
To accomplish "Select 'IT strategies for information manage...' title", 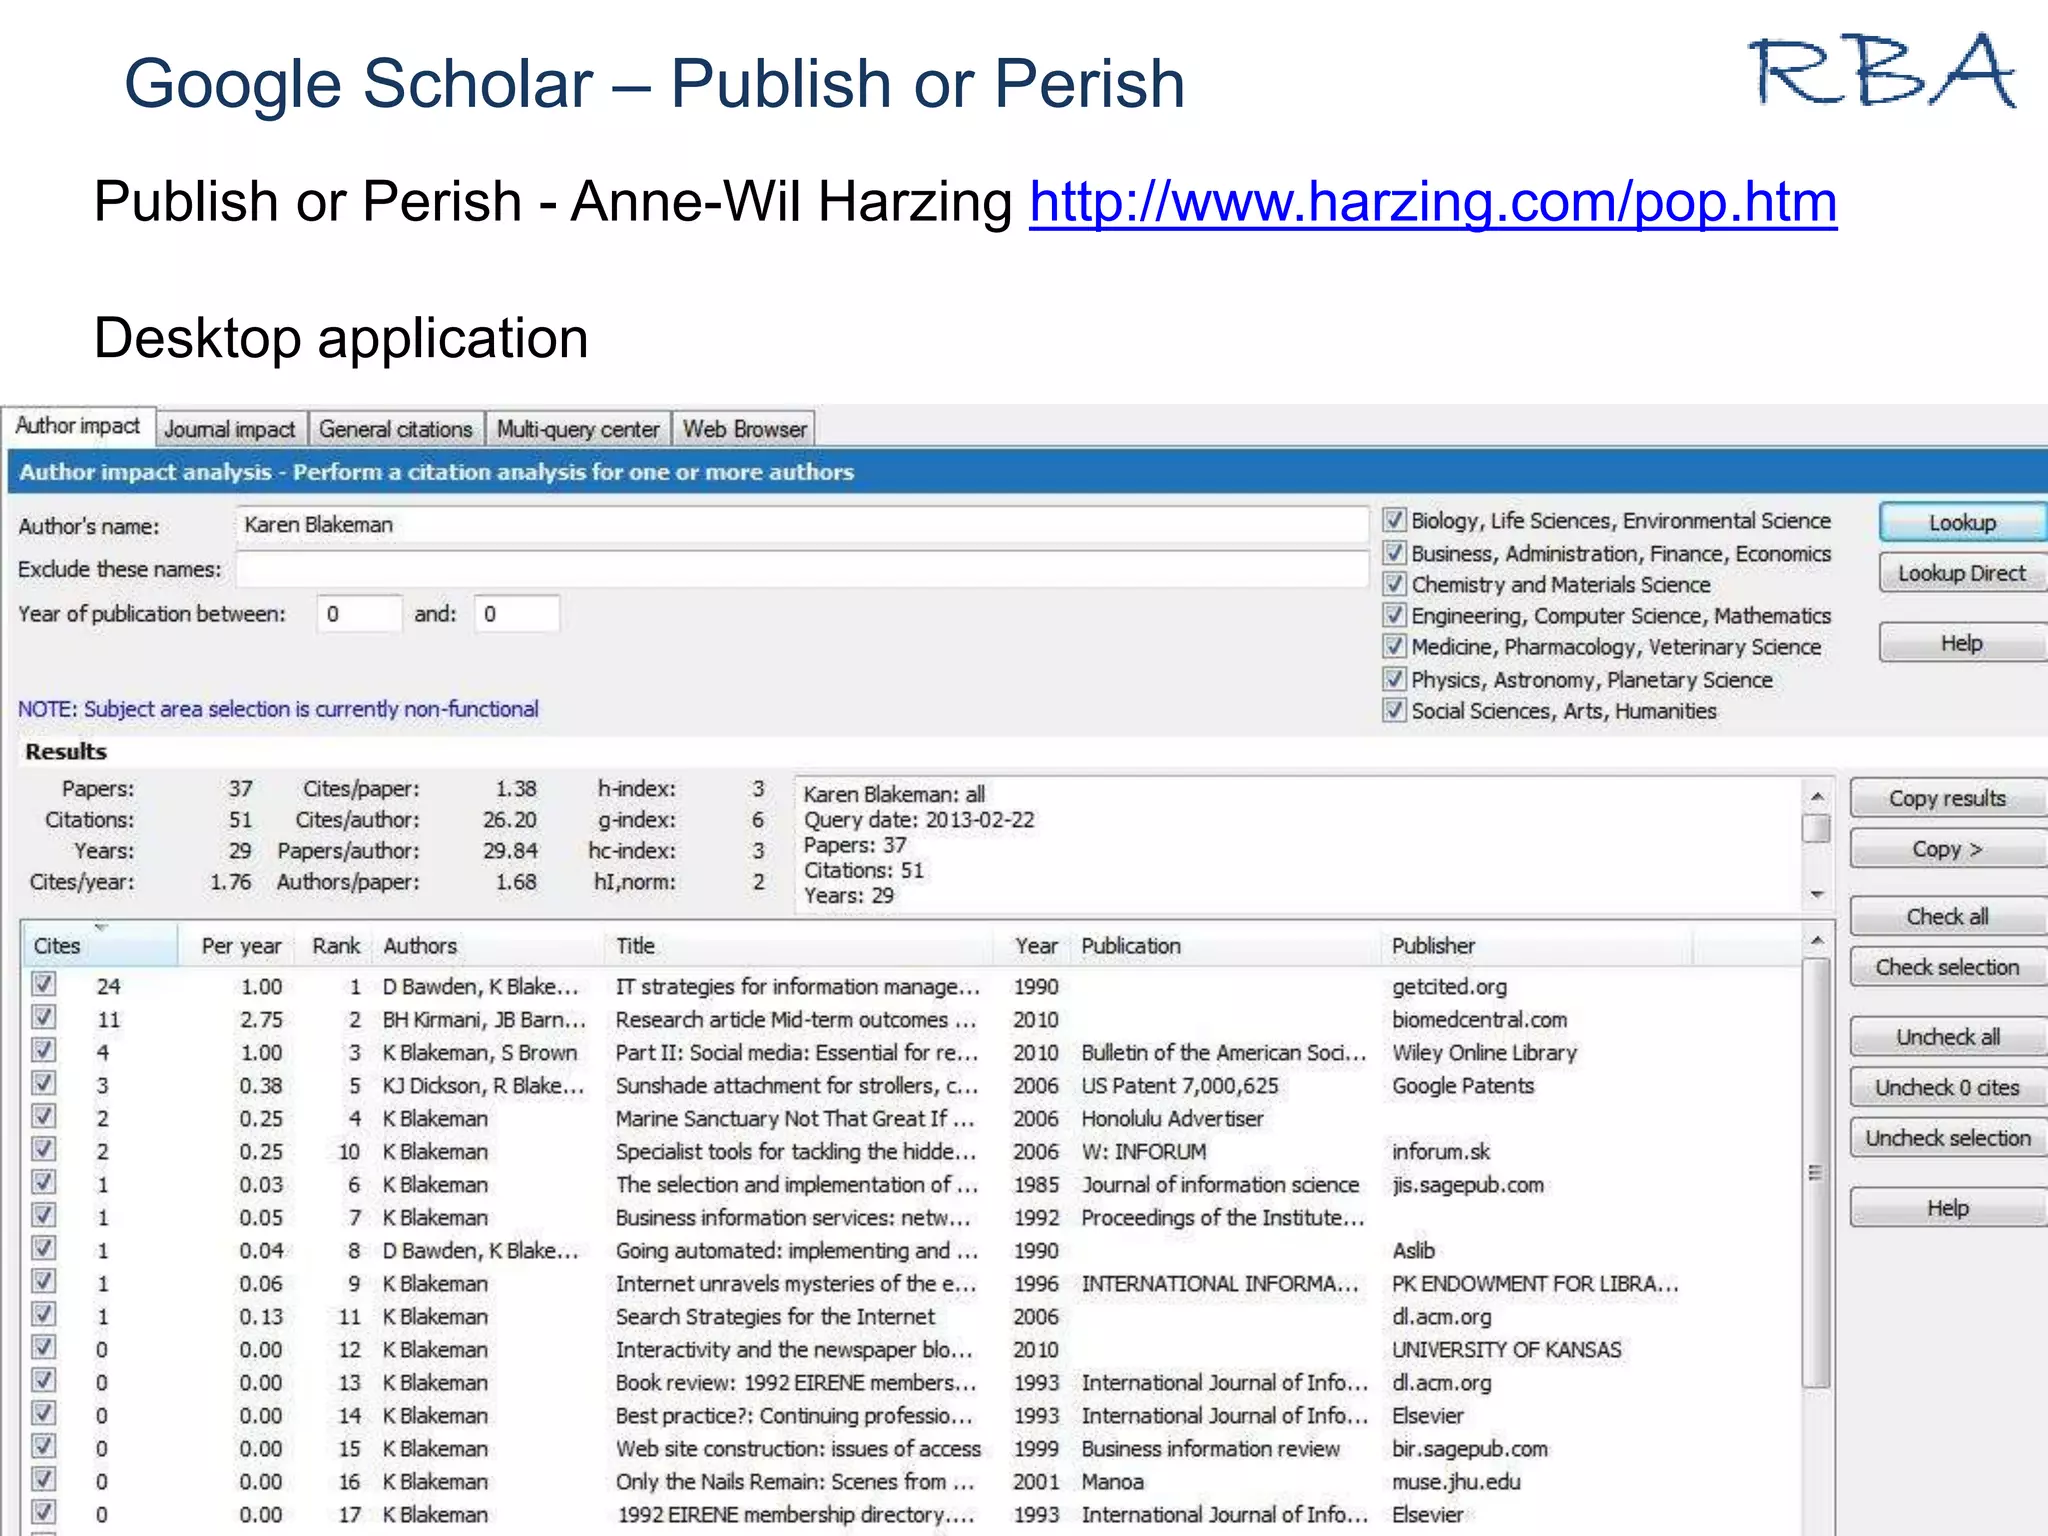I will pos(797,987).
